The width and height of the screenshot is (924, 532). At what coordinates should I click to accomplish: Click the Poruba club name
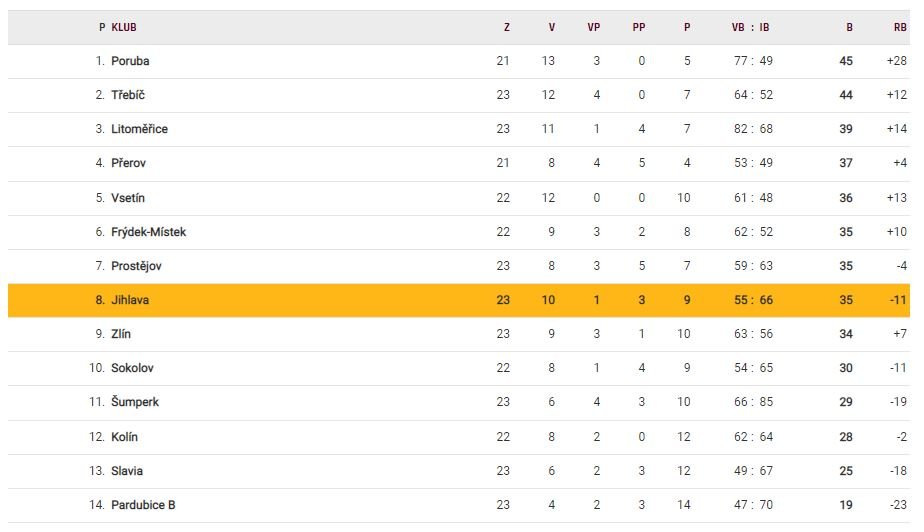point(130,61)
